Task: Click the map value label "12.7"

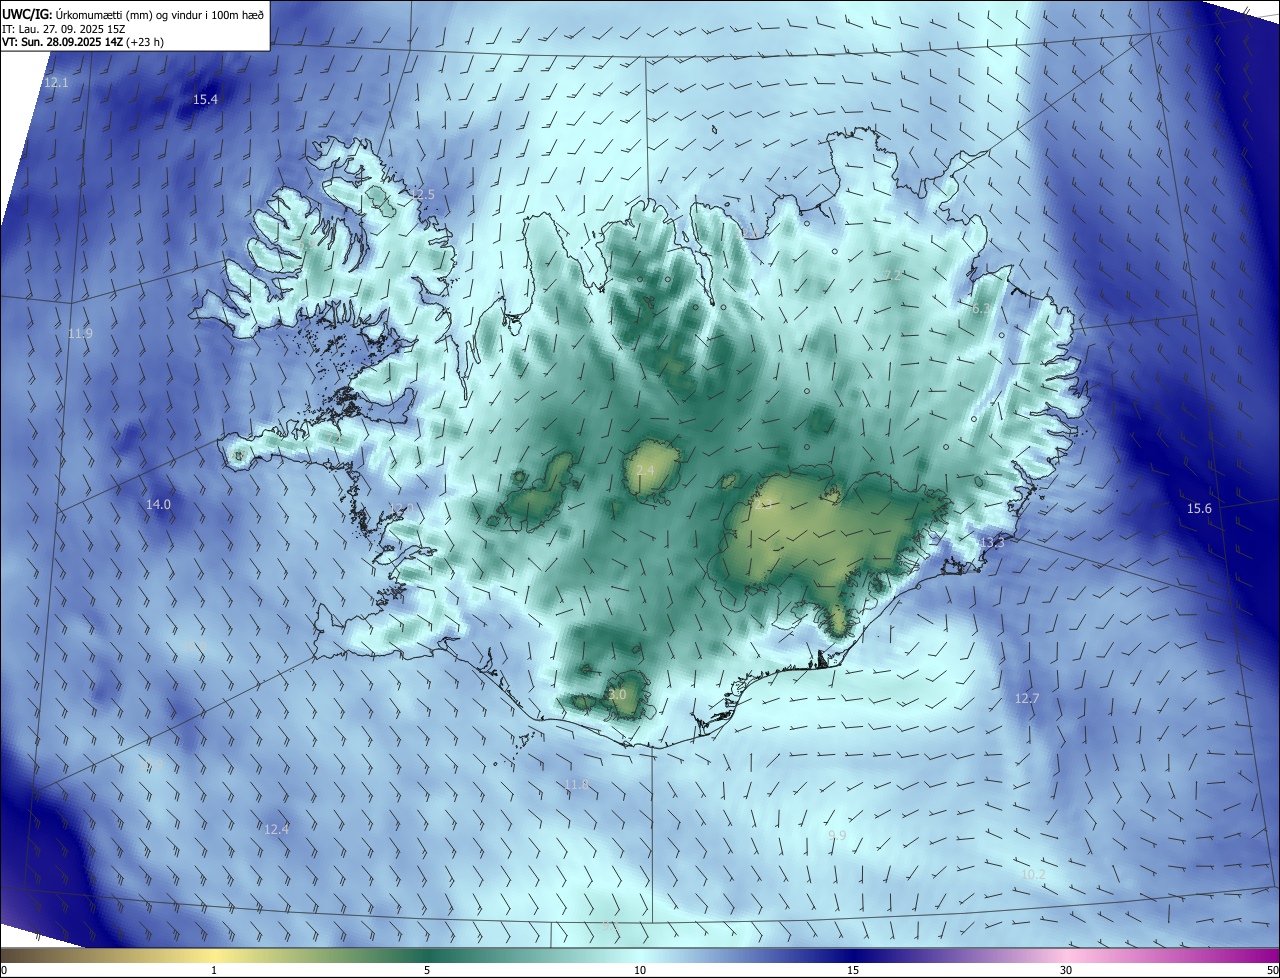Action: click(1027, 698)
